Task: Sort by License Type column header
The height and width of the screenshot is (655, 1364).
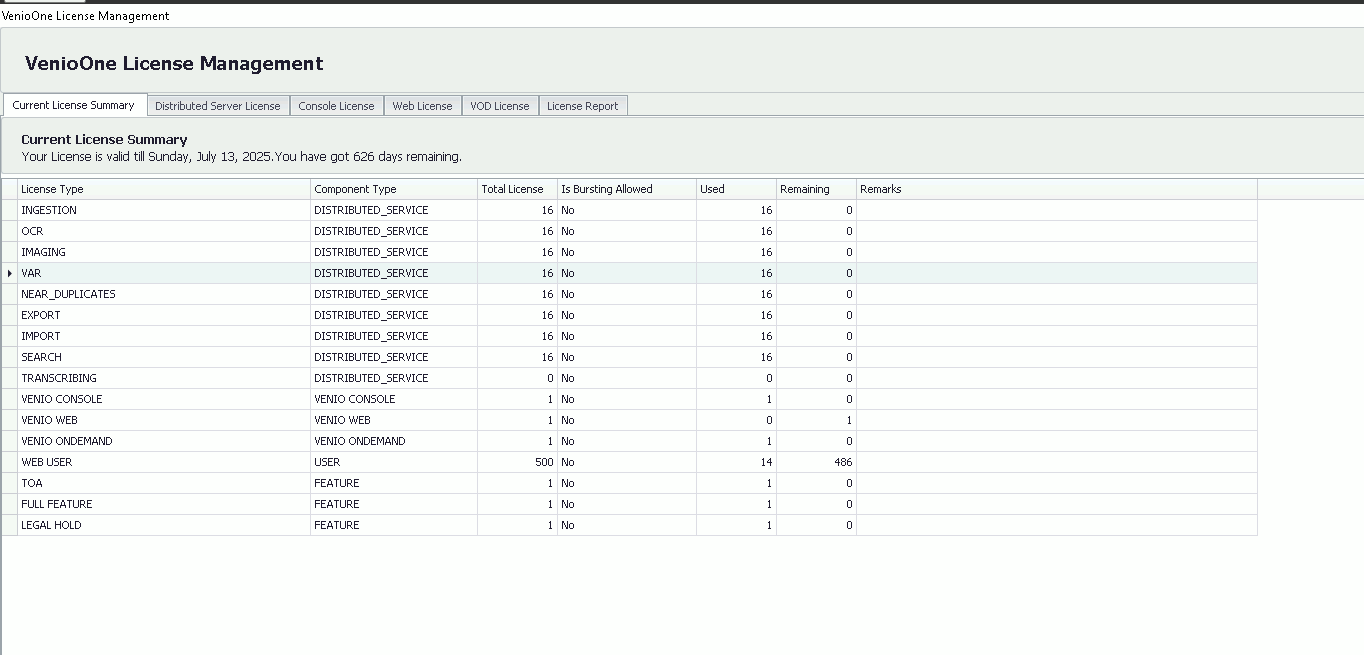Action: tap(164, 189)
